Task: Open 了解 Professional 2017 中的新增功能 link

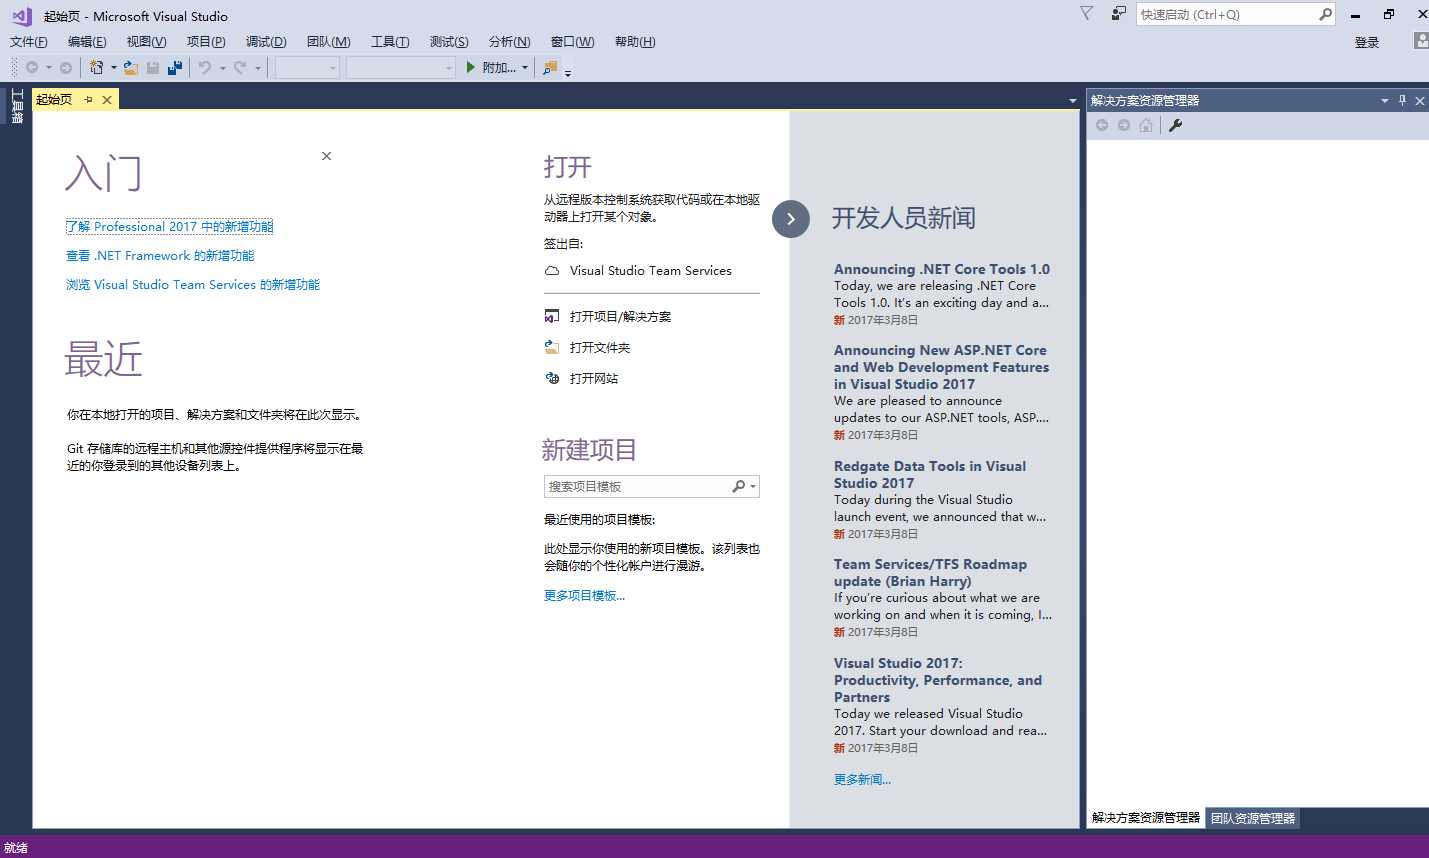Action: [x=169, y=227]
